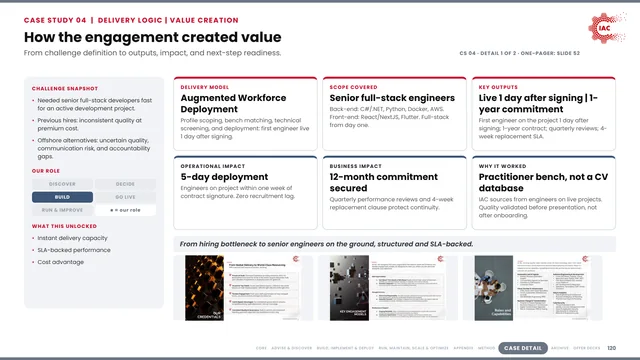Open Build, Implement & Deploy section
Image resolution: width=640 pixels, height=360 pixels.
tap(345, 348)
